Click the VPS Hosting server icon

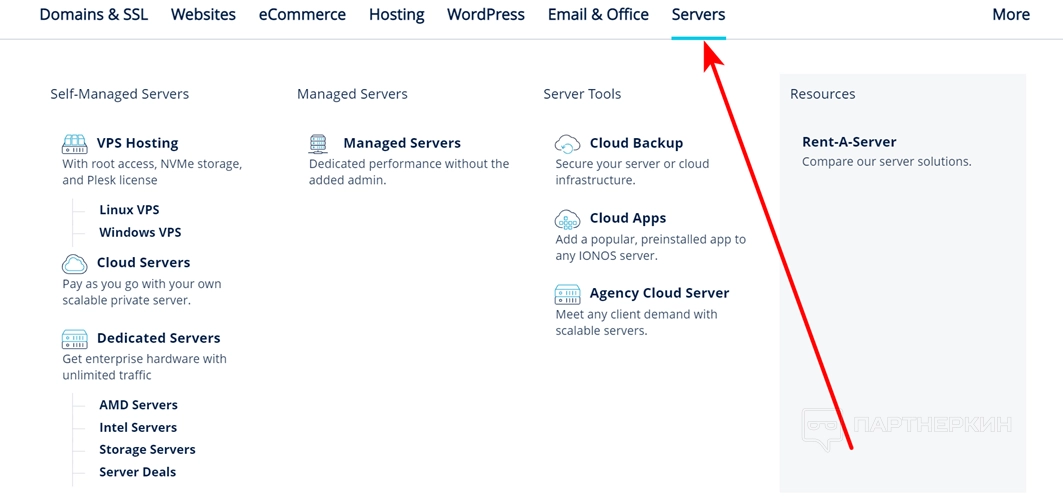[75, 143]
